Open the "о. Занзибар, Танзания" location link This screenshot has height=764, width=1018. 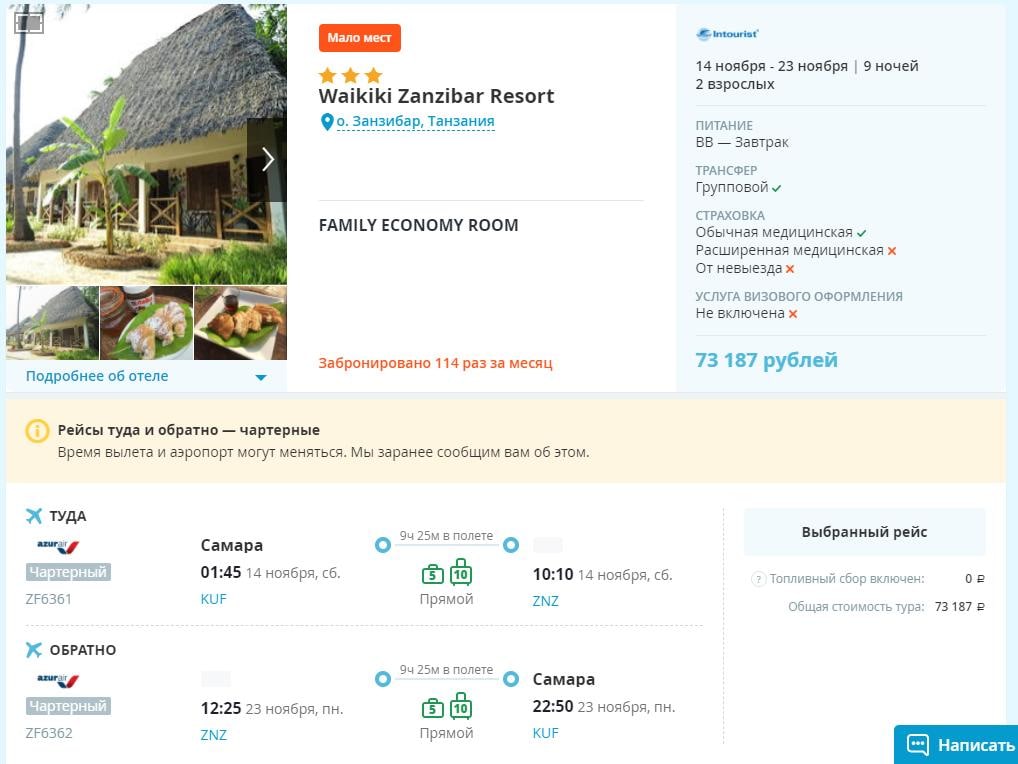click(415, 122)
